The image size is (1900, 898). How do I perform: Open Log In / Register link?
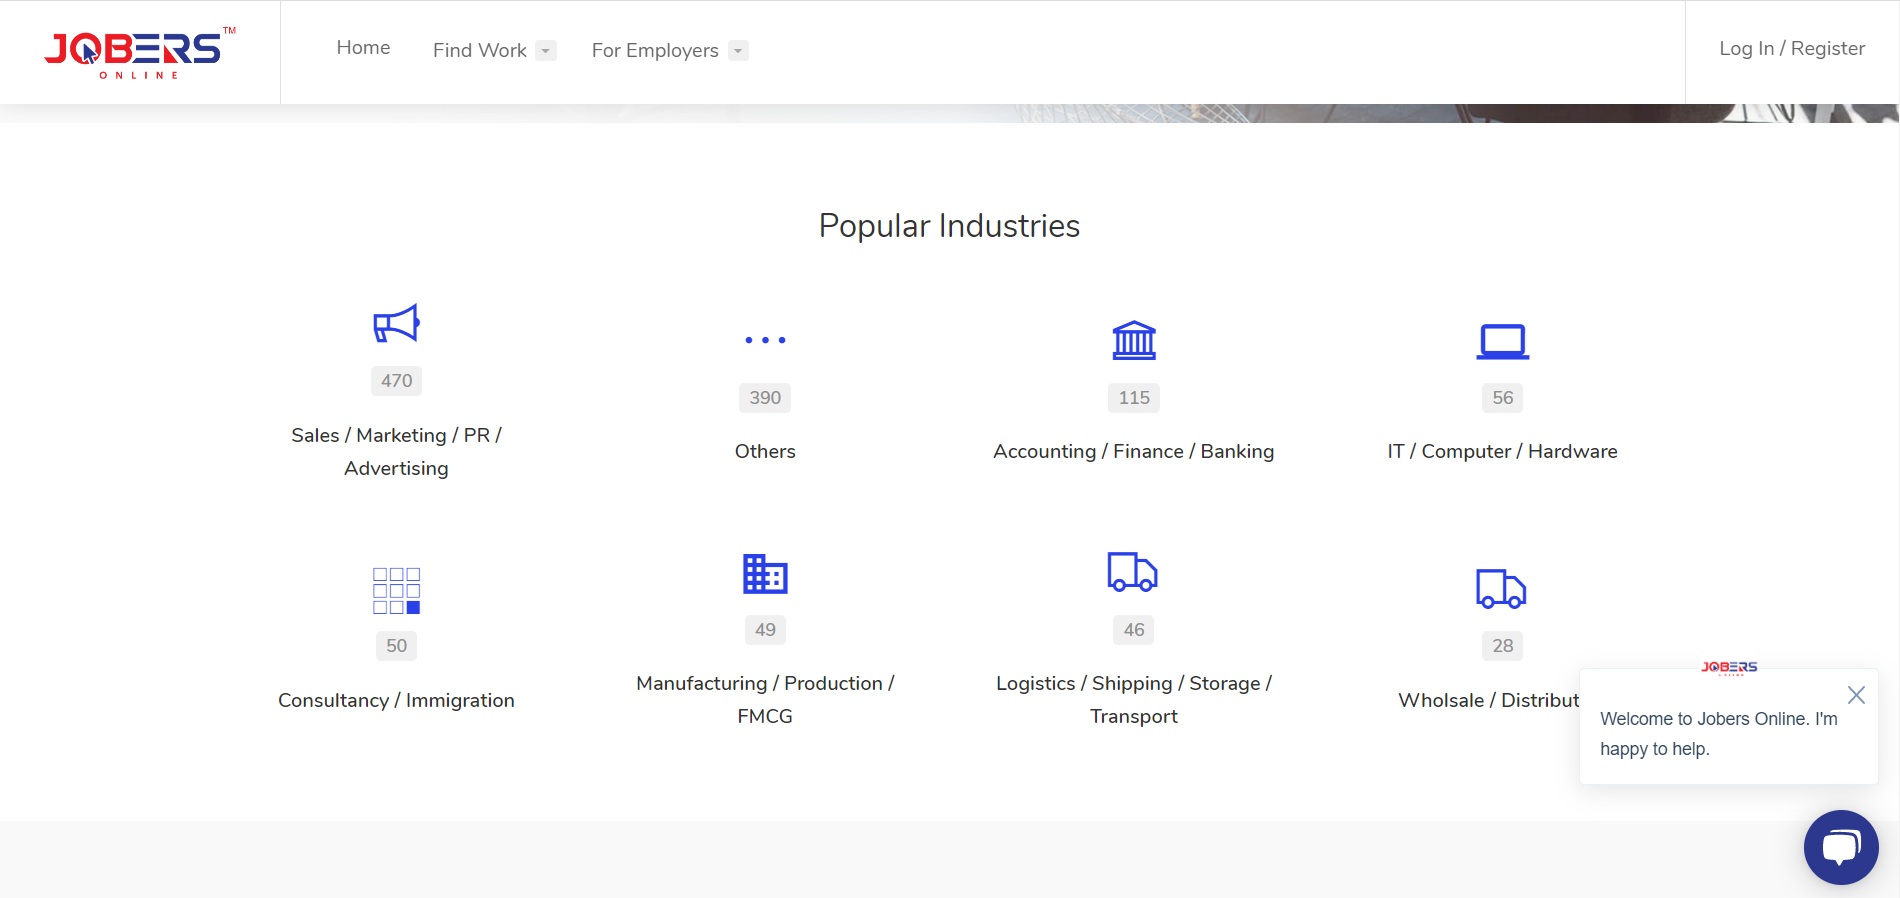tap(1792, 48)
